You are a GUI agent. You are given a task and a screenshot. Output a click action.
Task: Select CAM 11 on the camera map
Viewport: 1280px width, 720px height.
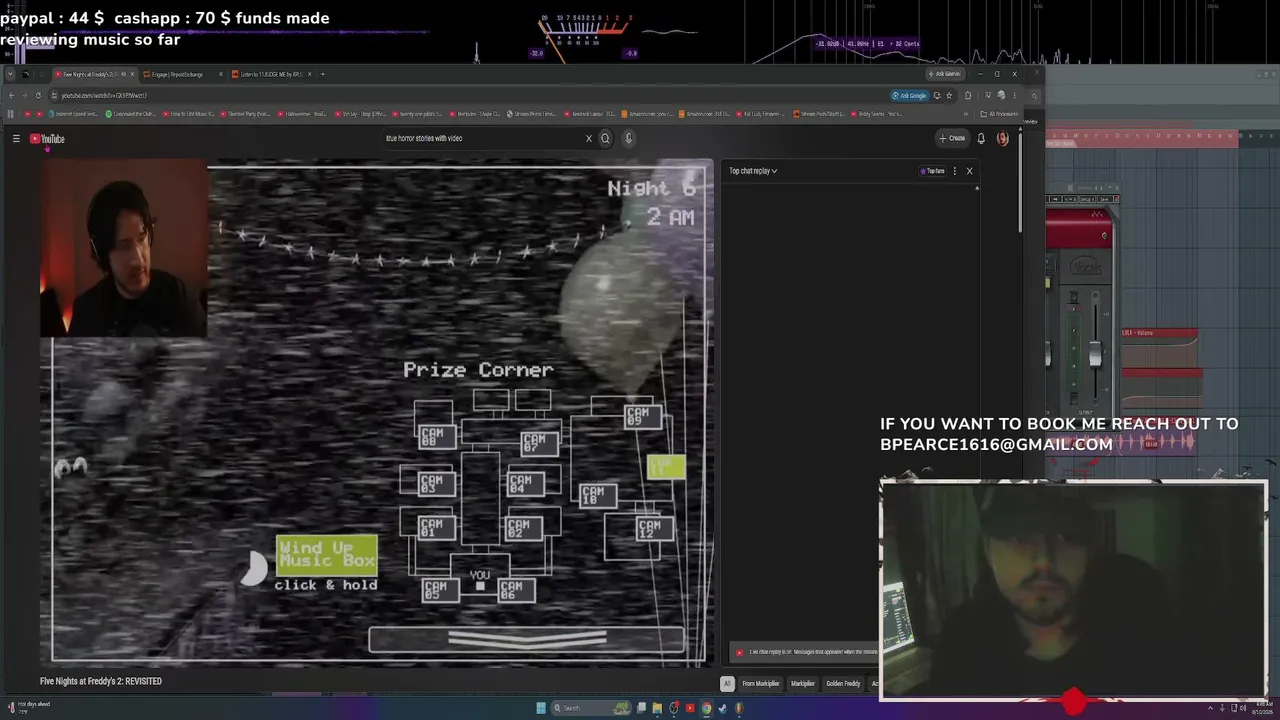pos(666,467)
